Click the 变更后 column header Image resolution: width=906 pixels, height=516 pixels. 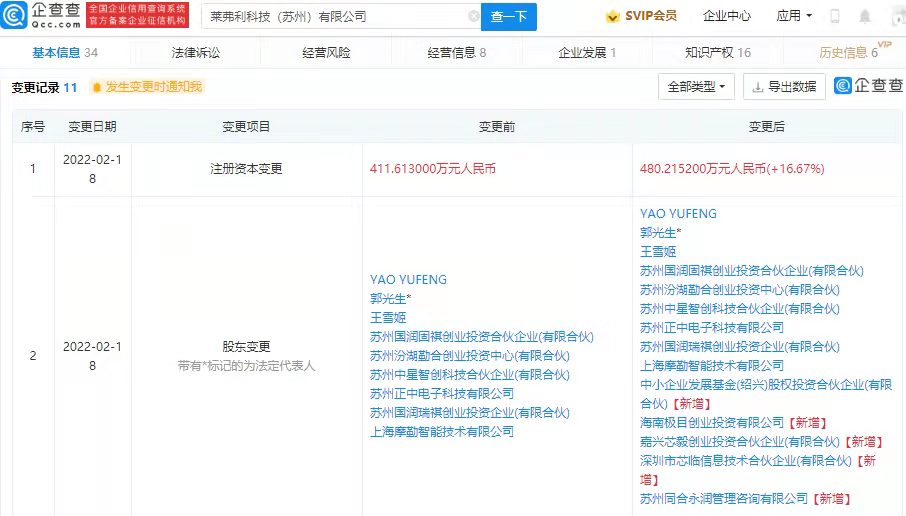[x=767, y=127]
